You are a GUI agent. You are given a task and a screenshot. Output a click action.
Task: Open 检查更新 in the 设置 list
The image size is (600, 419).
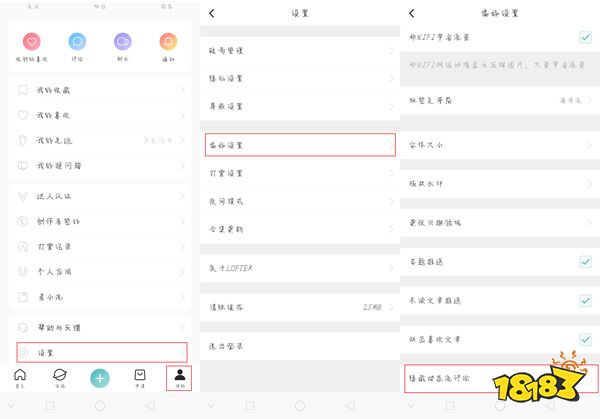pos(300,229)
